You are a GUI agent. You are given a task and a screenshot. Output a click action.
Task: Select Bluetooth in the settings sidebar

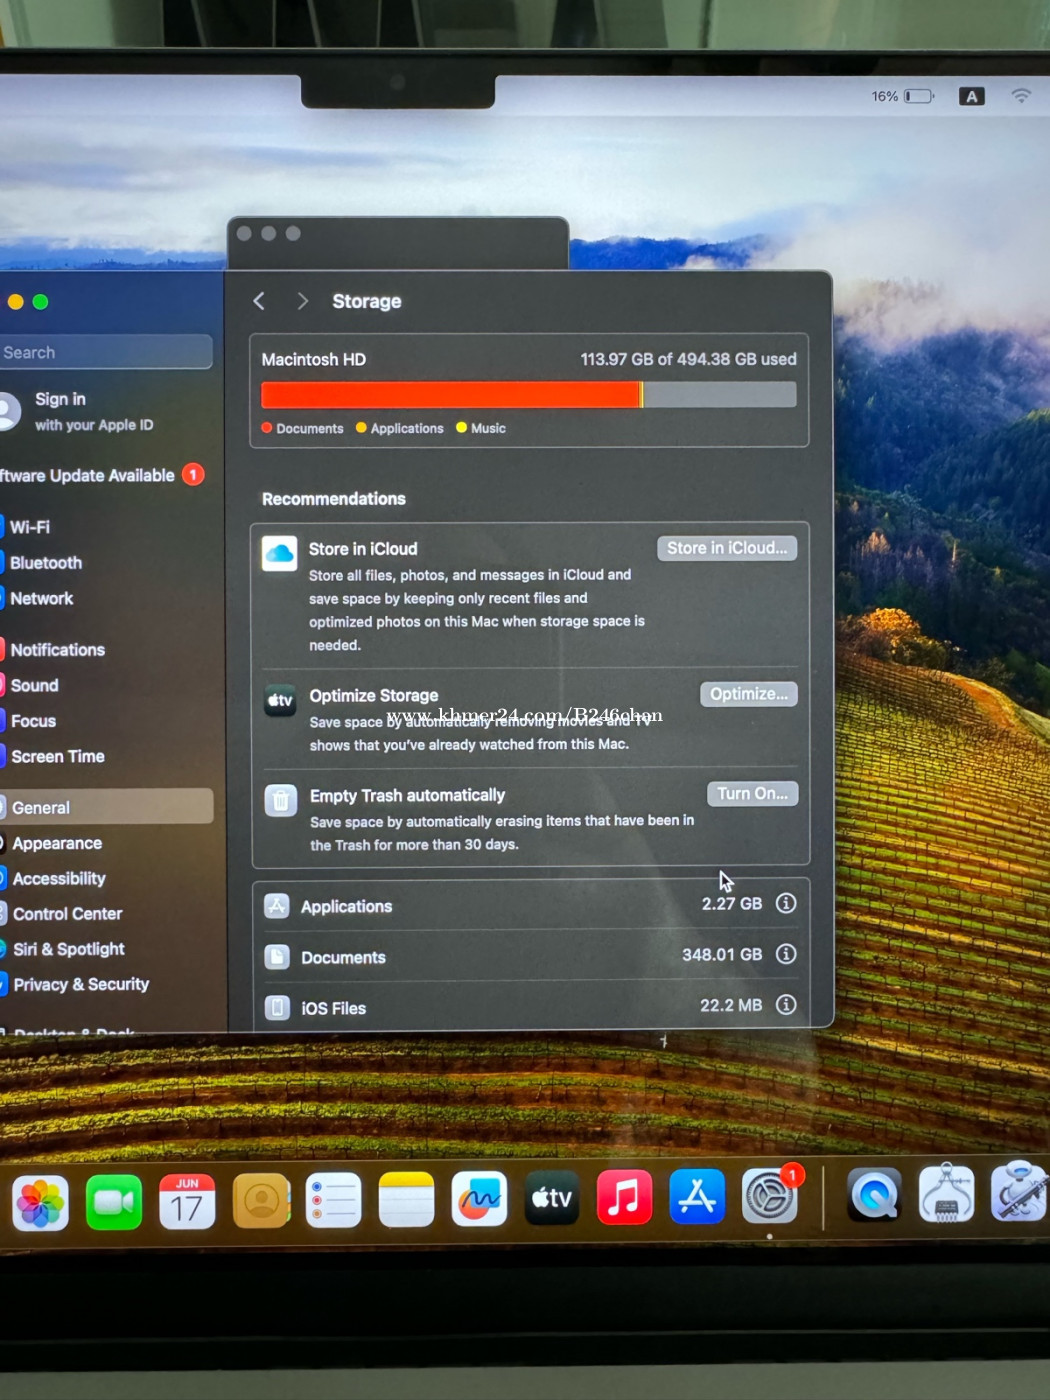(x=46, y=563)
